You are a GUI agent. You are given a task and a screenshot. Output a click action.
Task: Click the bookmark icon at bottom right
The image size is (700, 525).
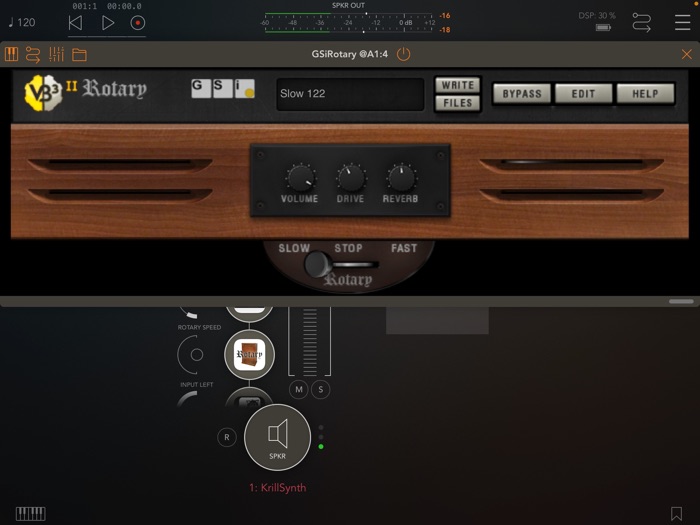676,513
